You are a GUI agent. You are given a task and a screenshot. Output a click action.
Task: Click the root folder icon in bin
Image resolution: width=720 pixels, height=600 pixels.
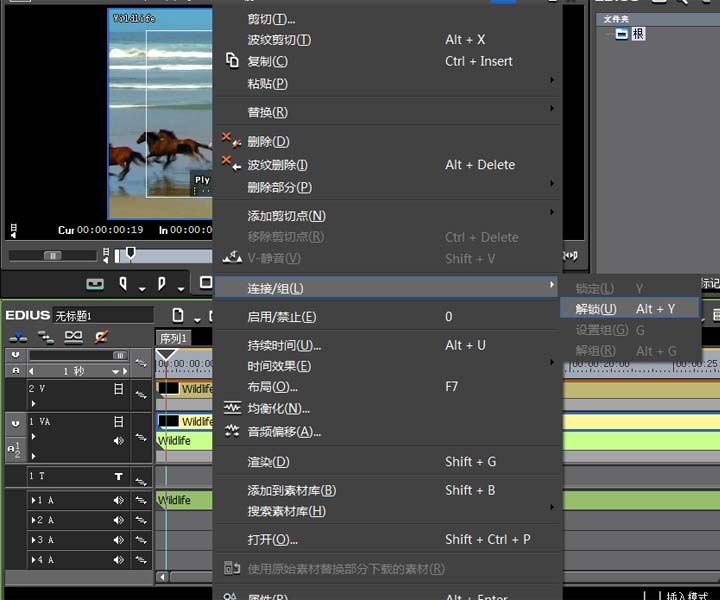pyautogui.click(x=621, y=34)
